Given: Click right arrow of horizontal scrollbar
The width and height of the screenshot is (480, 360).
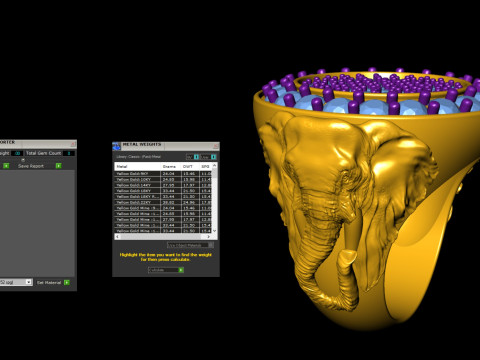Looking at the screenshot, I should point(209,236).
